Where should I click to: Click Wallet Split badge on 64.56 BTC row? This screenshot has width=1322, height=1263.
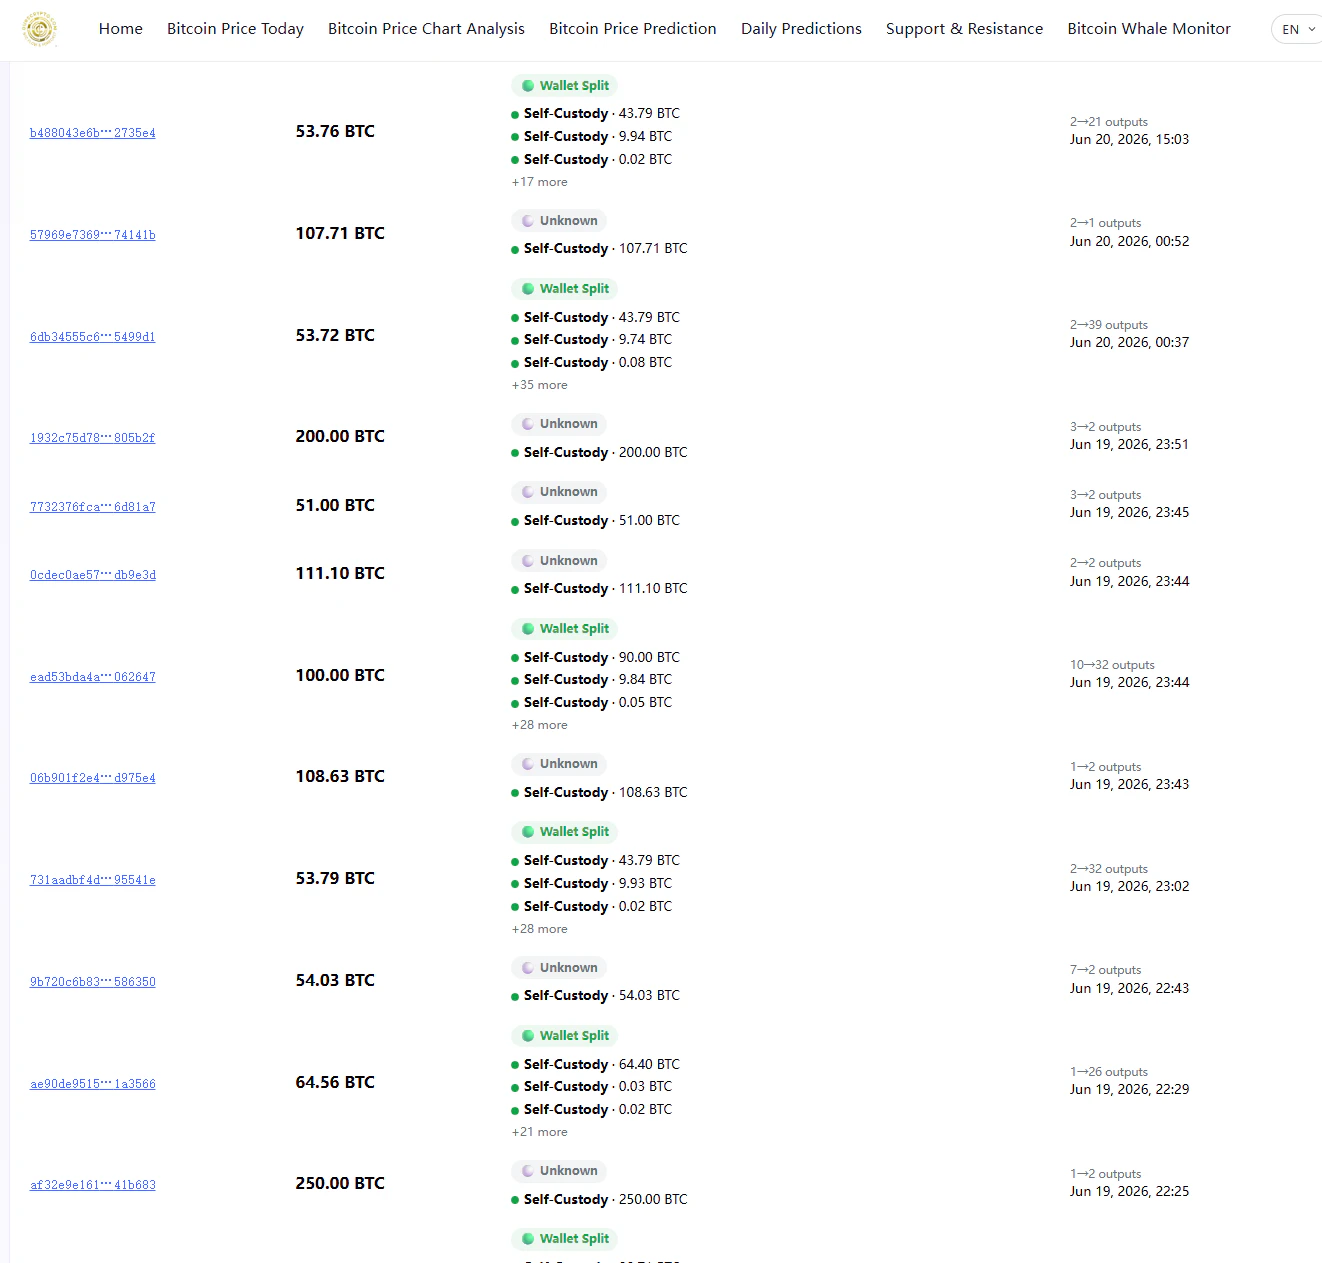[x=565, y=1036]
